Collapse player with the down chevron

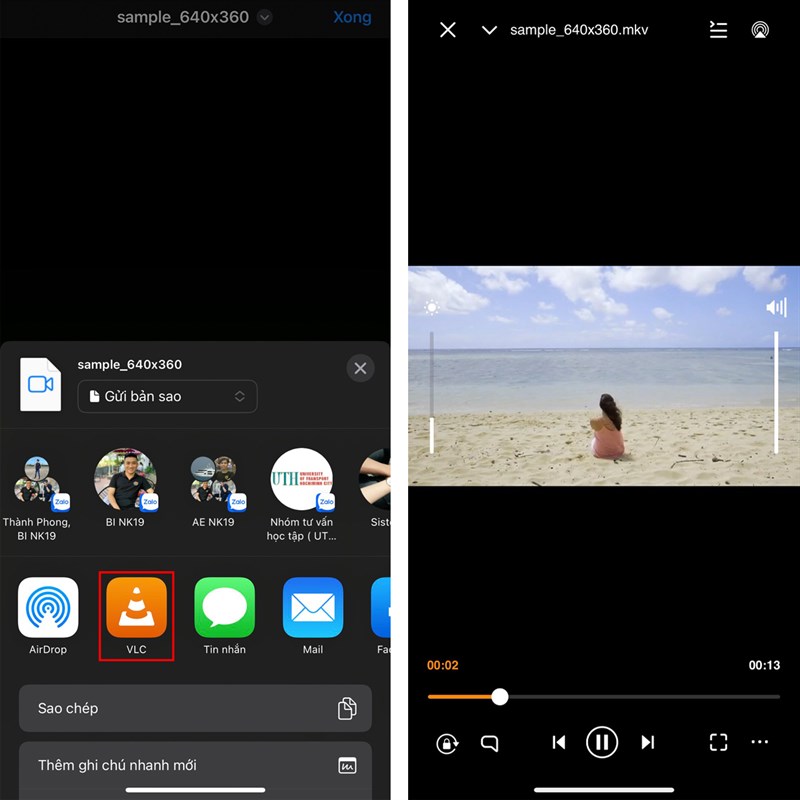pyautogui.click(x=489, y=30)
